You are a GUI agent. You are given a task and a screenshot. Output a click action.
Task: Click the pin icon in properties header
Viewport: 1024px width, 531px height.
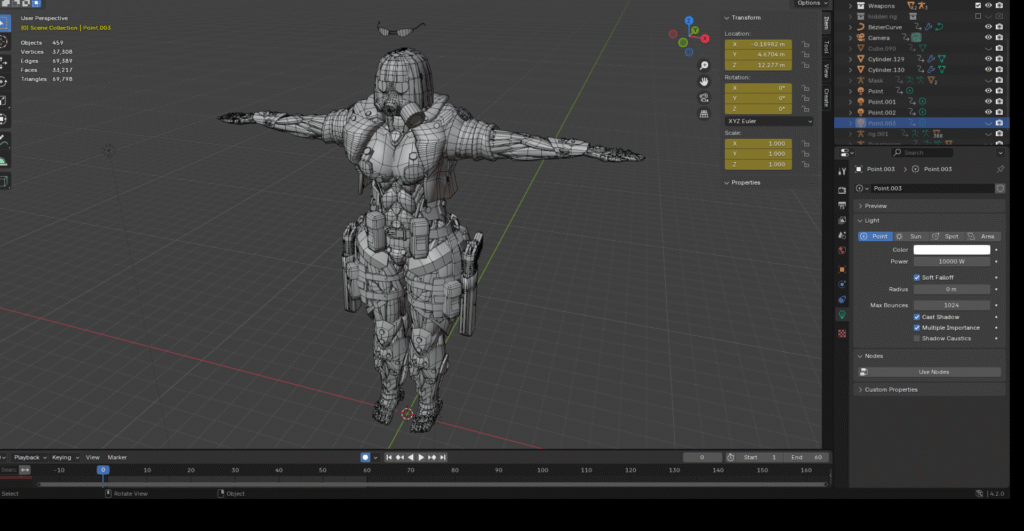tap(1000, 170)
